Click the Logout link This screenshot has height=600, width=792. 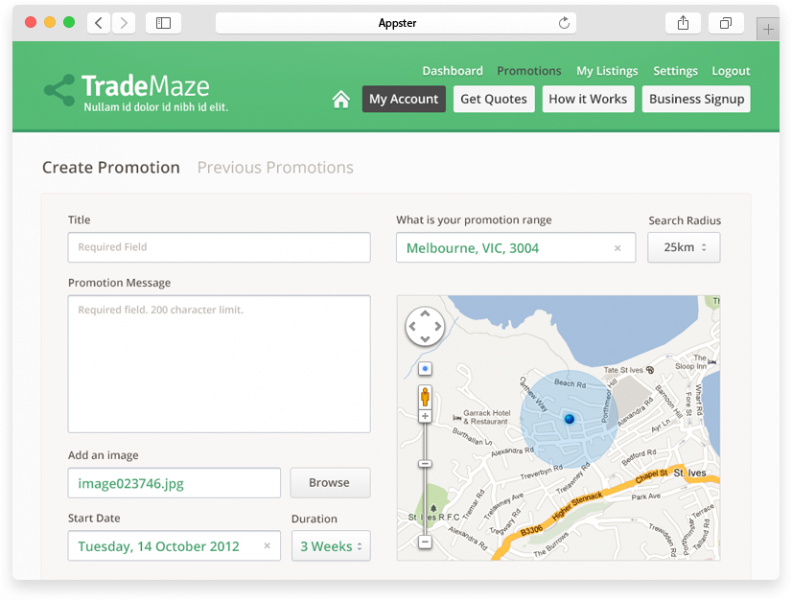[731, 71]
